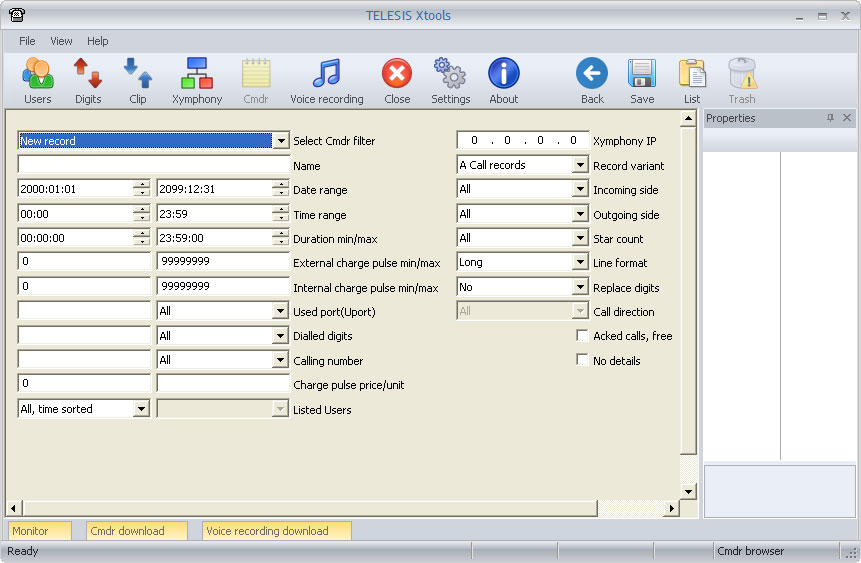Click the Save floppy disk icon
Image resolution: width=861 pixels, height=563 pixels.
pos(642,80)
